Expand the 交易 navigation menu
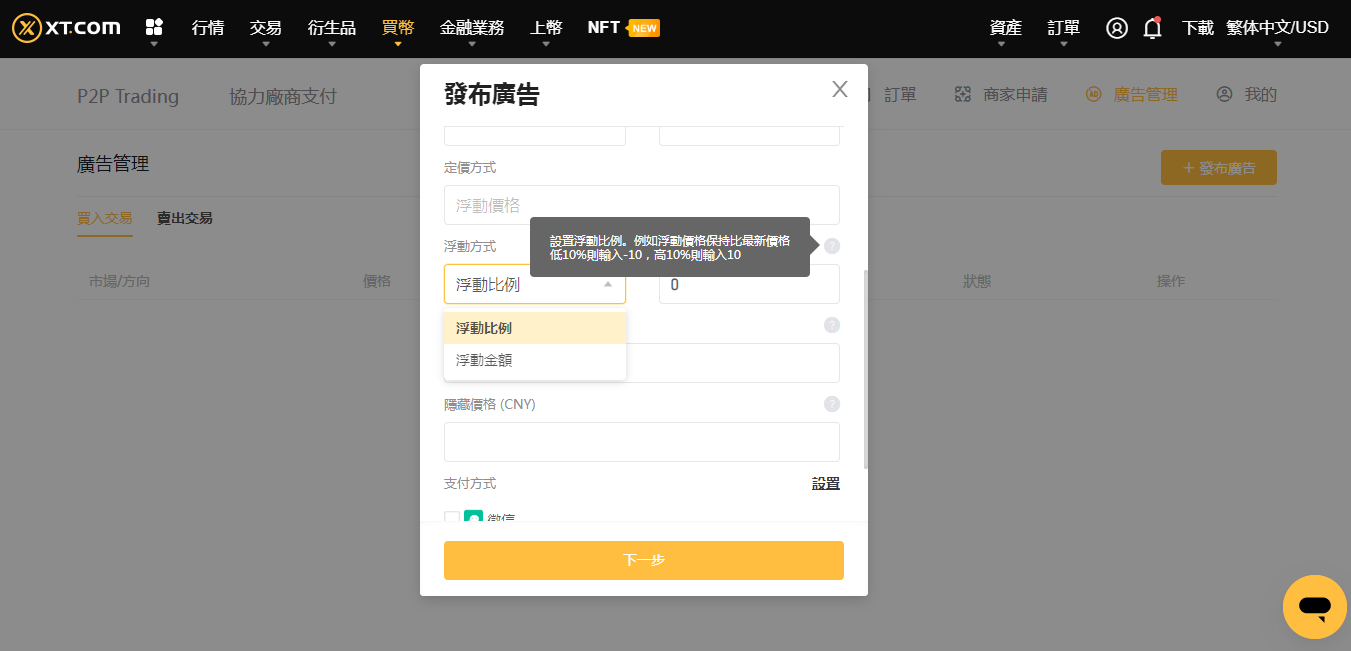The image size is (1351, 651). point(266,28)
